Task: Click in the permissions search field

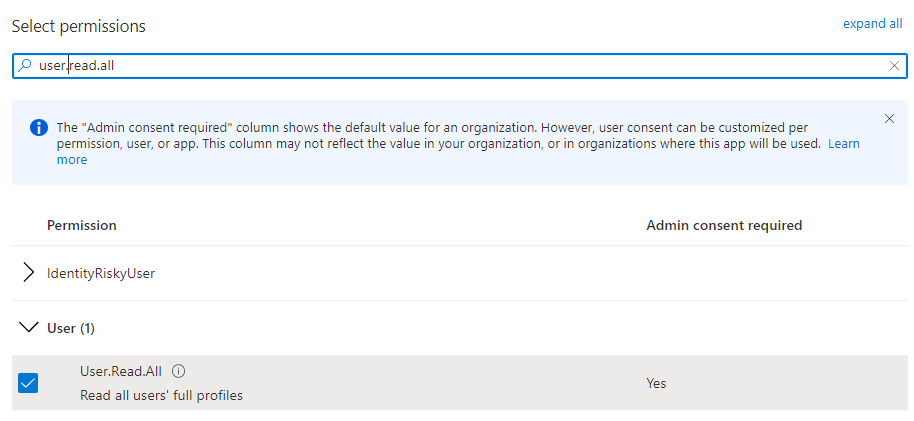Action: pos(450,66)
